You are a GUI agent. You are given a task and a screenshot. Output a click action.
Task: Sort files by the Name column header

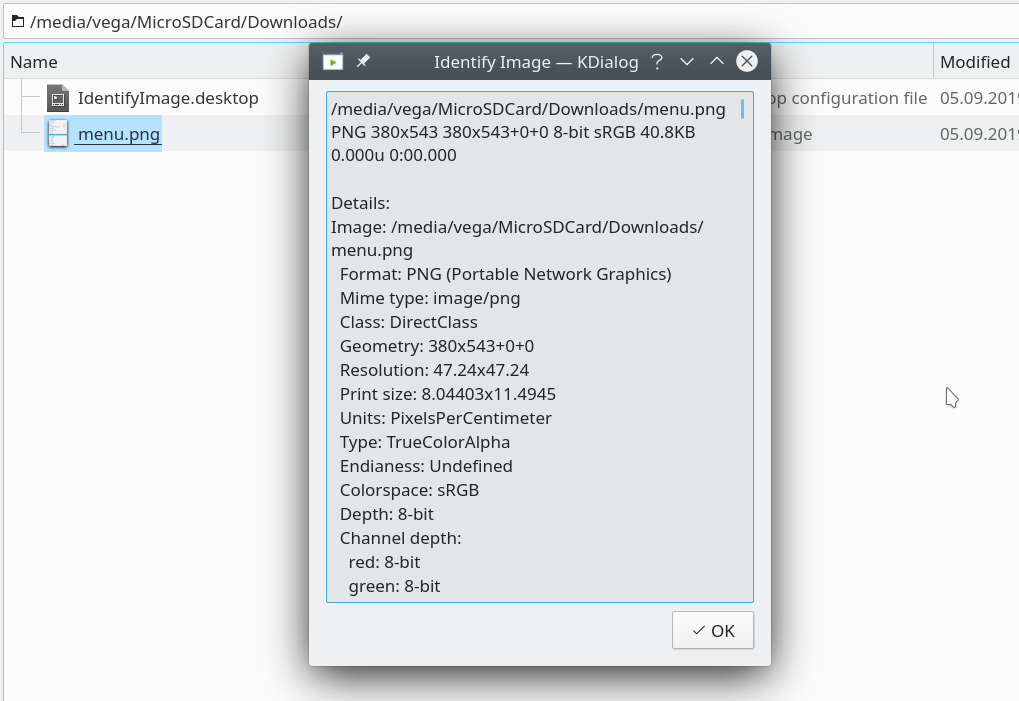click(x=156, y=62)
